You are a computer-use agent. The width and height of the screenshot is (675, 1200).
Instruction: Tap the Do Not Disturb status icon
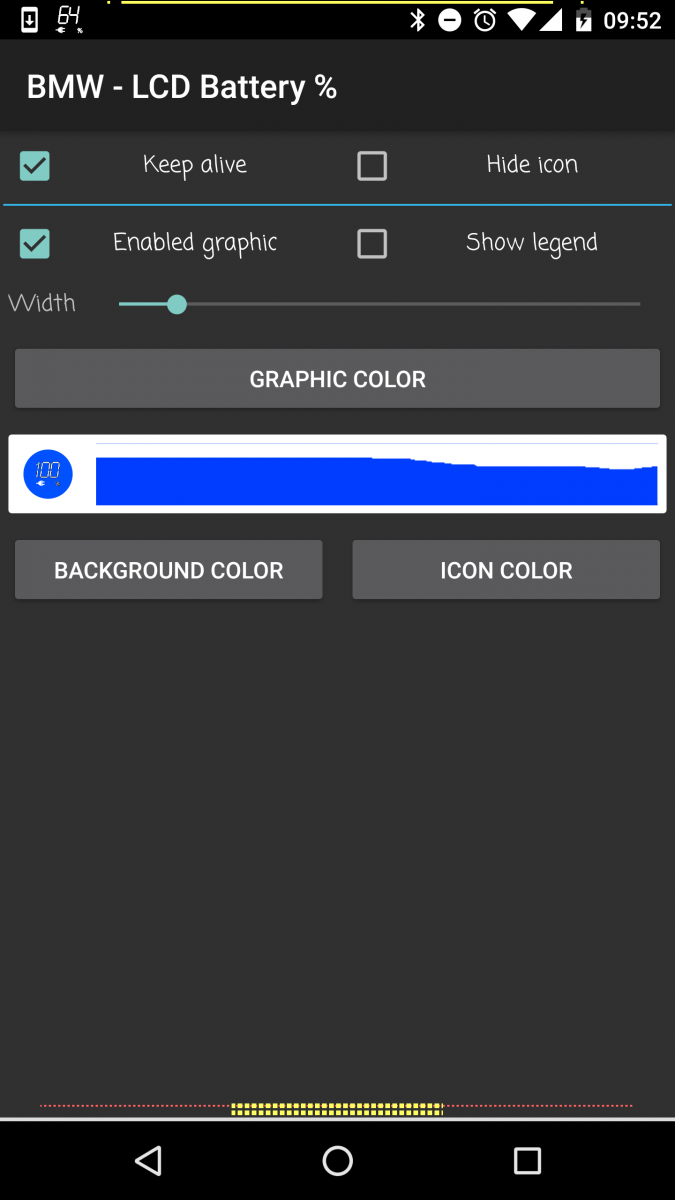(450, 20)
